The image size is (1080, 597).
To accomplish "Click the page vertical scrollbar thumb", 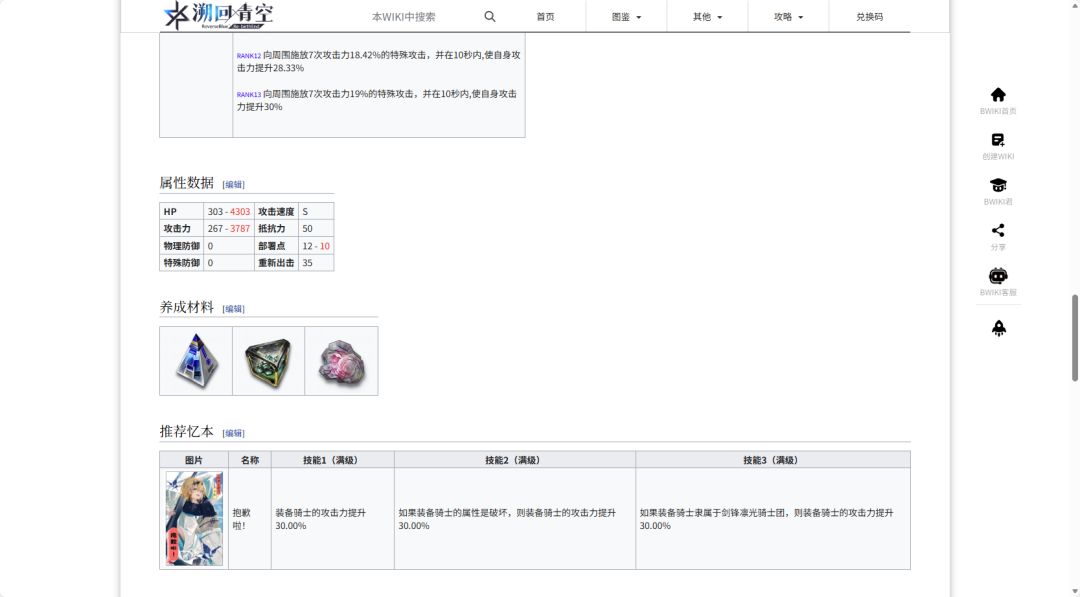I will coord(1074,337).
